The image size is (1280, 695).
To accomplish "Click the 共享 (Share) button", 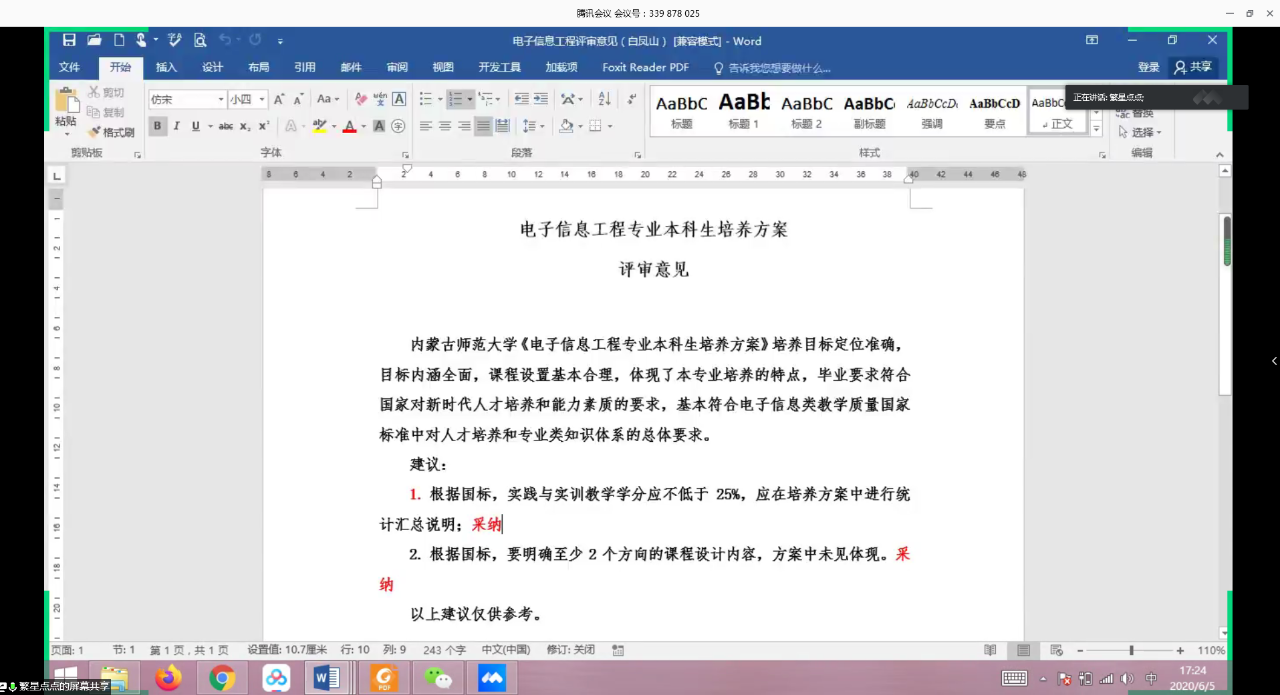I will pos(1193,67).
